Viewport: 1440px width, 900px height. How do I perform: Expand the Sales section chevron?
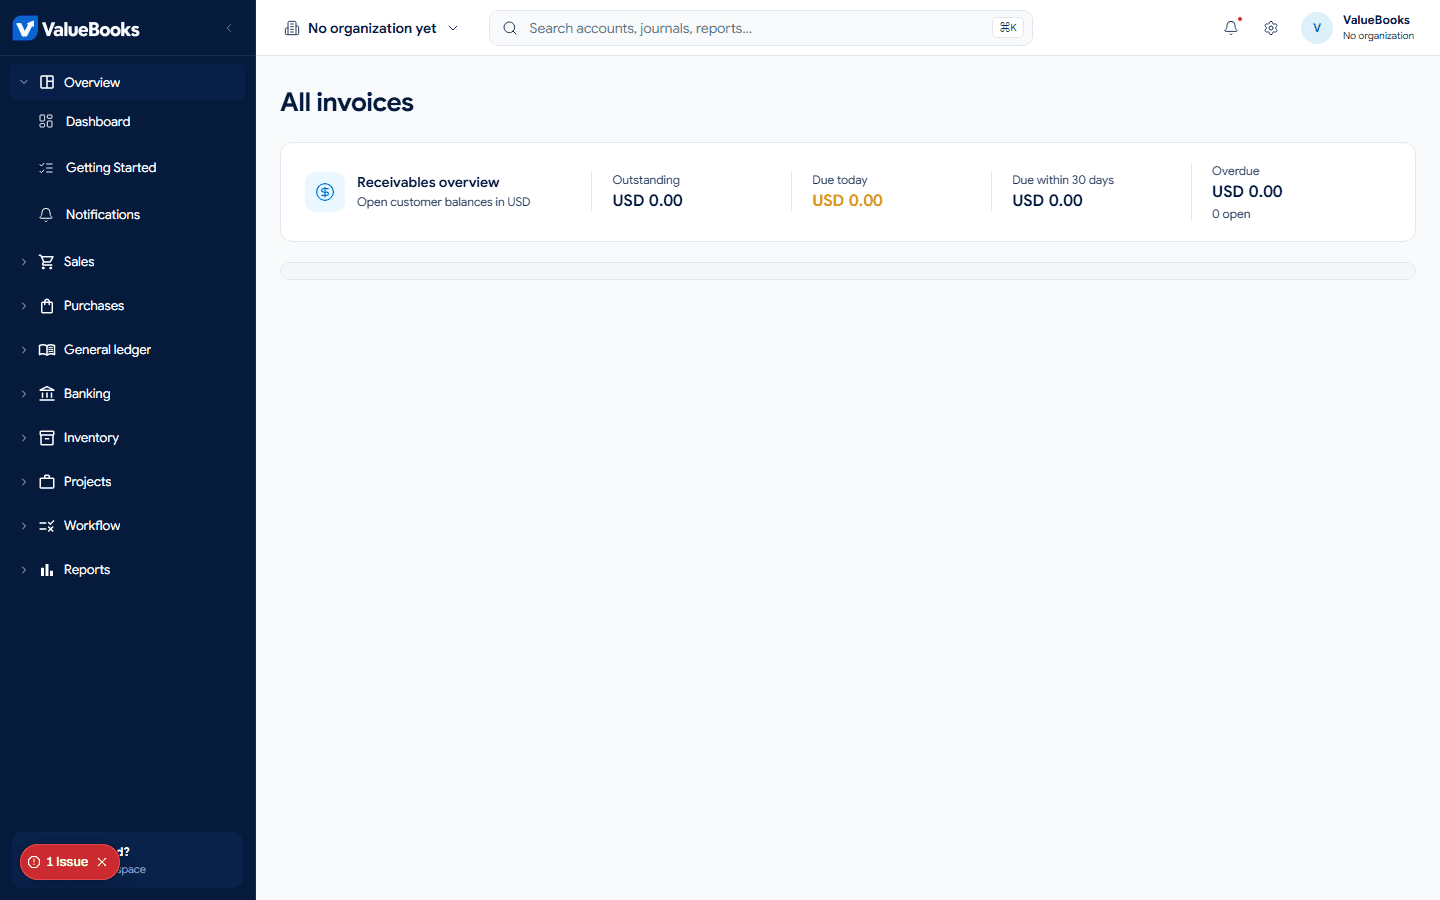(24, 262)
